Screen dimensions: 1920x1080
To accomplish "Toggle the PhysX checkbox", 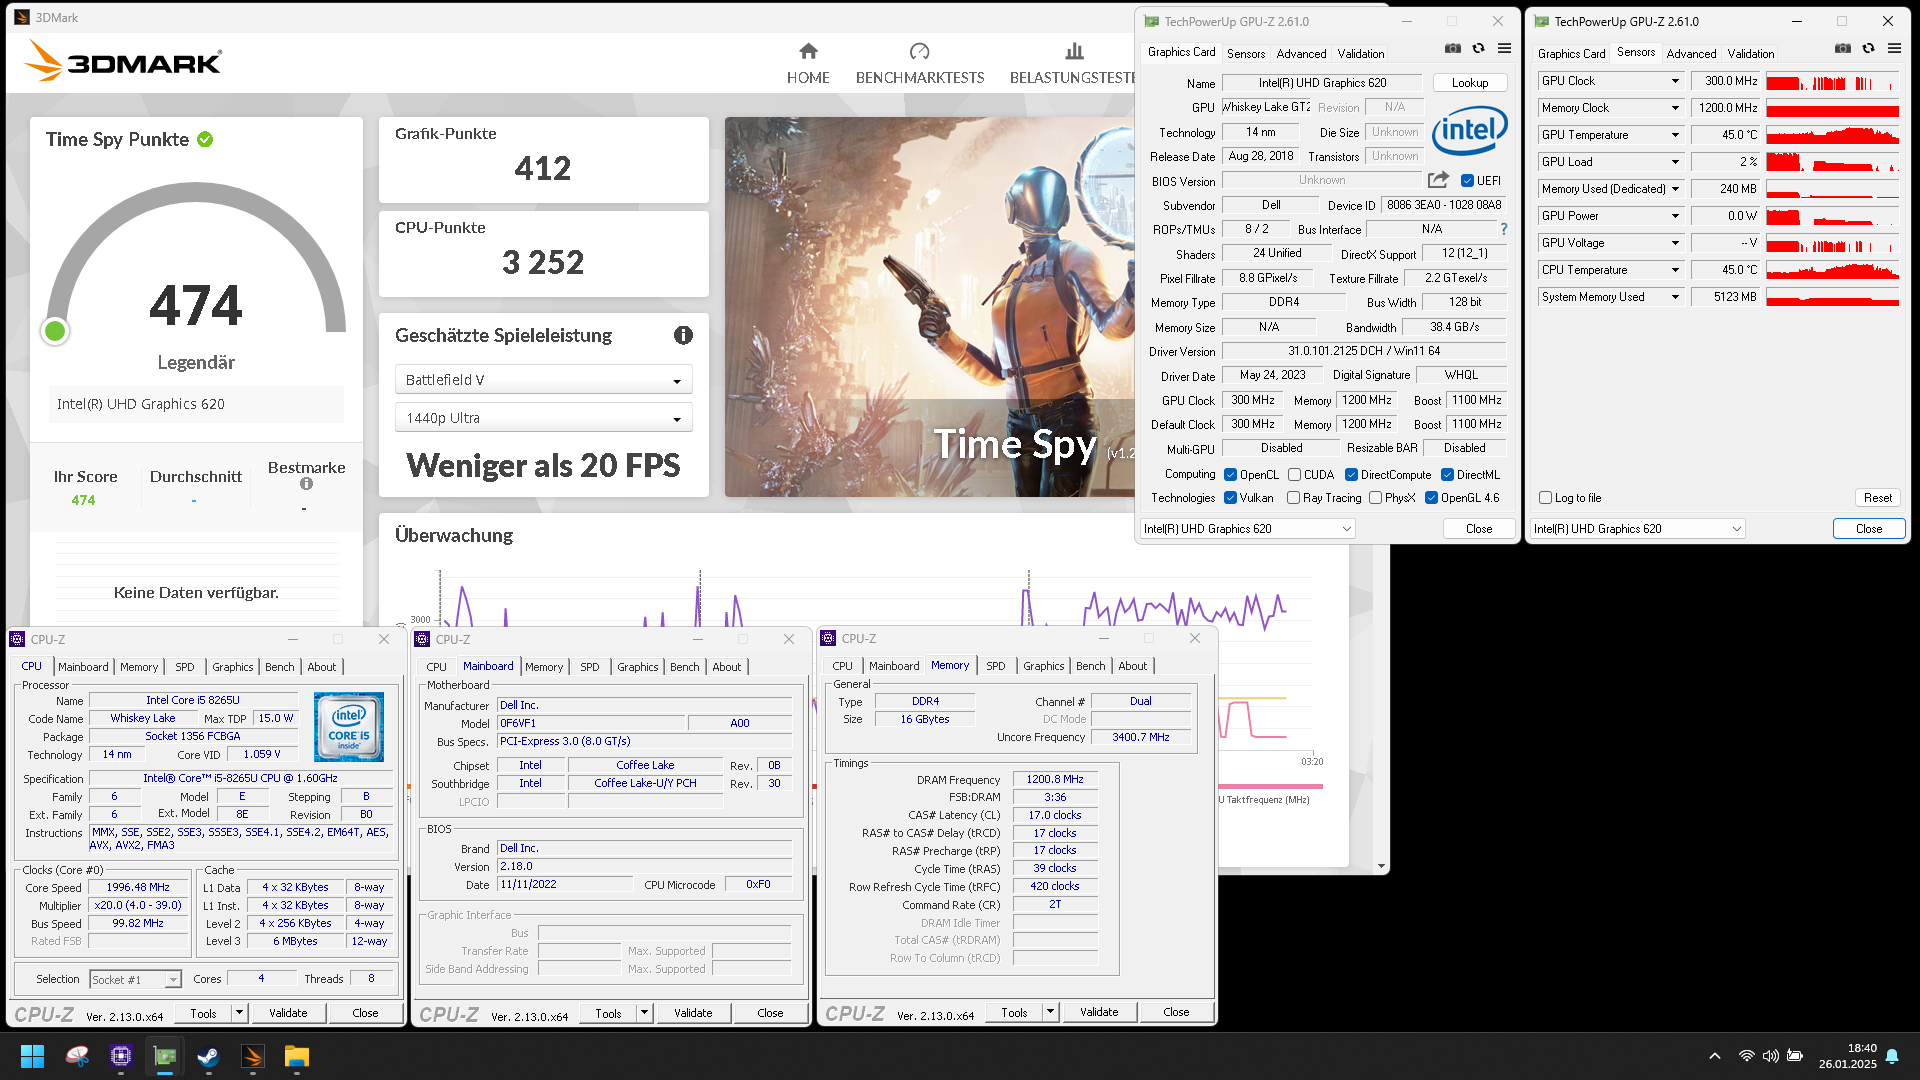I will tap(1376, 498).
